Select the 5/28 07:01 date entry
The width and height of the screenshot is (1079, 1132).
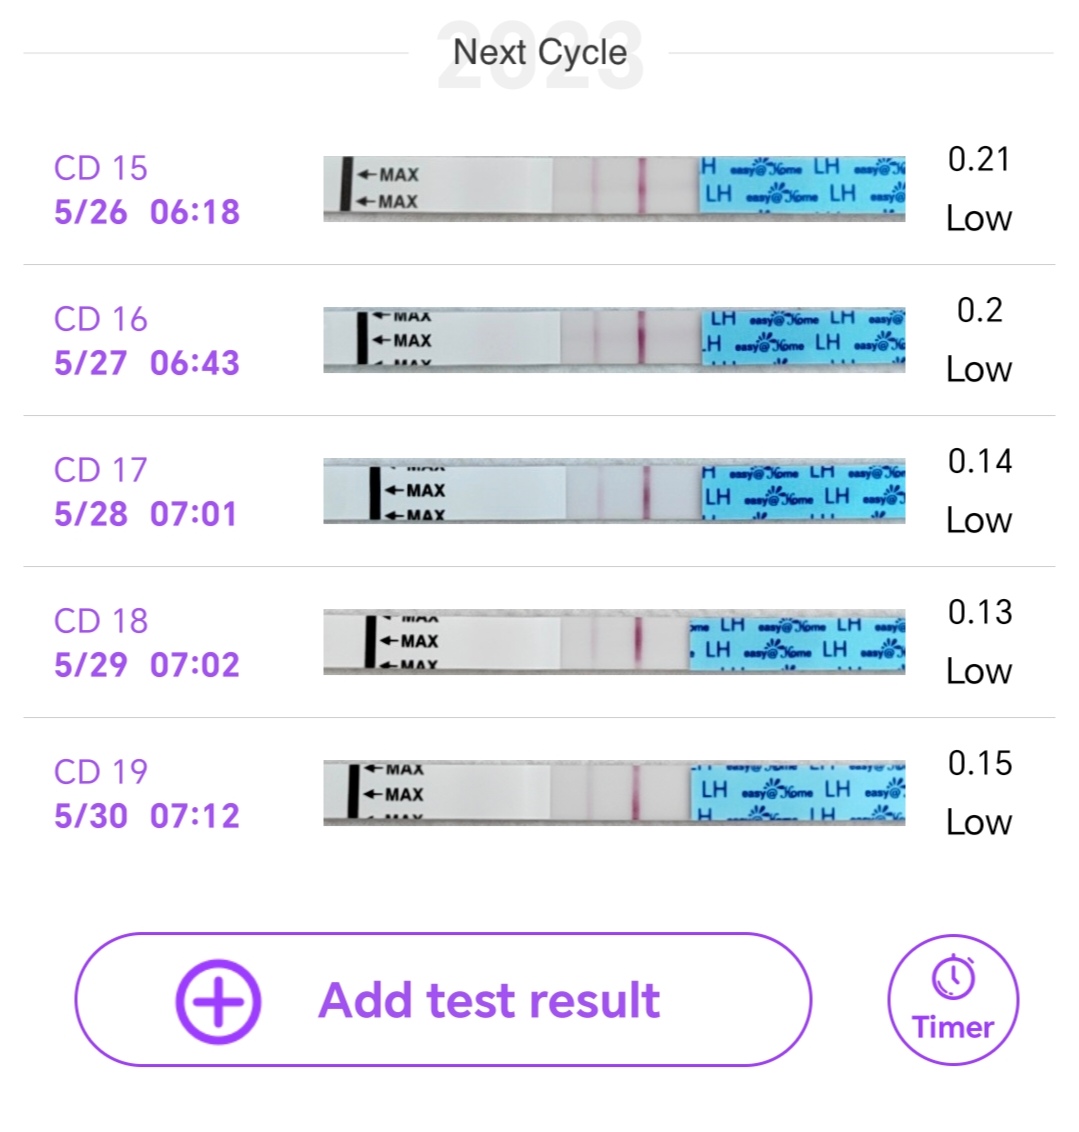(x=146, y=514)
